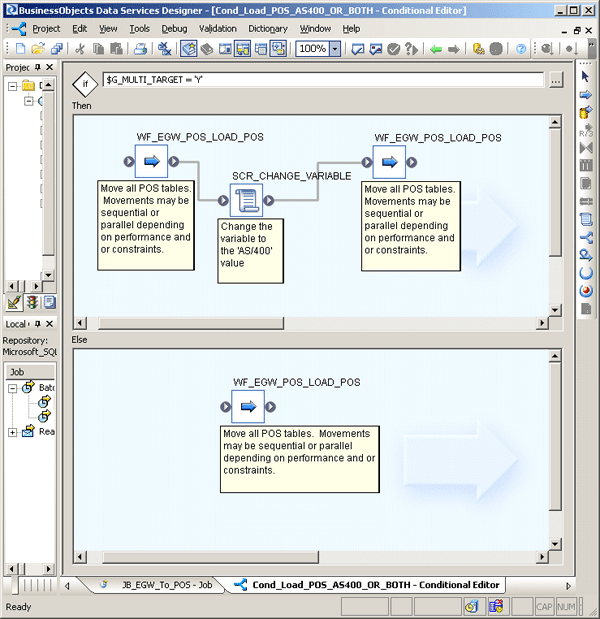Click the if condition expression field
The height and width of the screenshot is (619, 600).
point(320,79)
